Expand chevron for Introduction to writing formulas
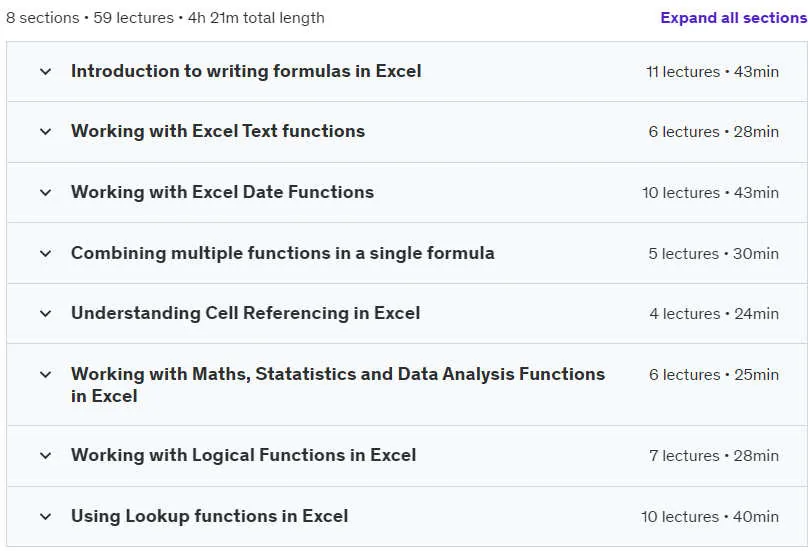The image size is (808, 551). 45,72
